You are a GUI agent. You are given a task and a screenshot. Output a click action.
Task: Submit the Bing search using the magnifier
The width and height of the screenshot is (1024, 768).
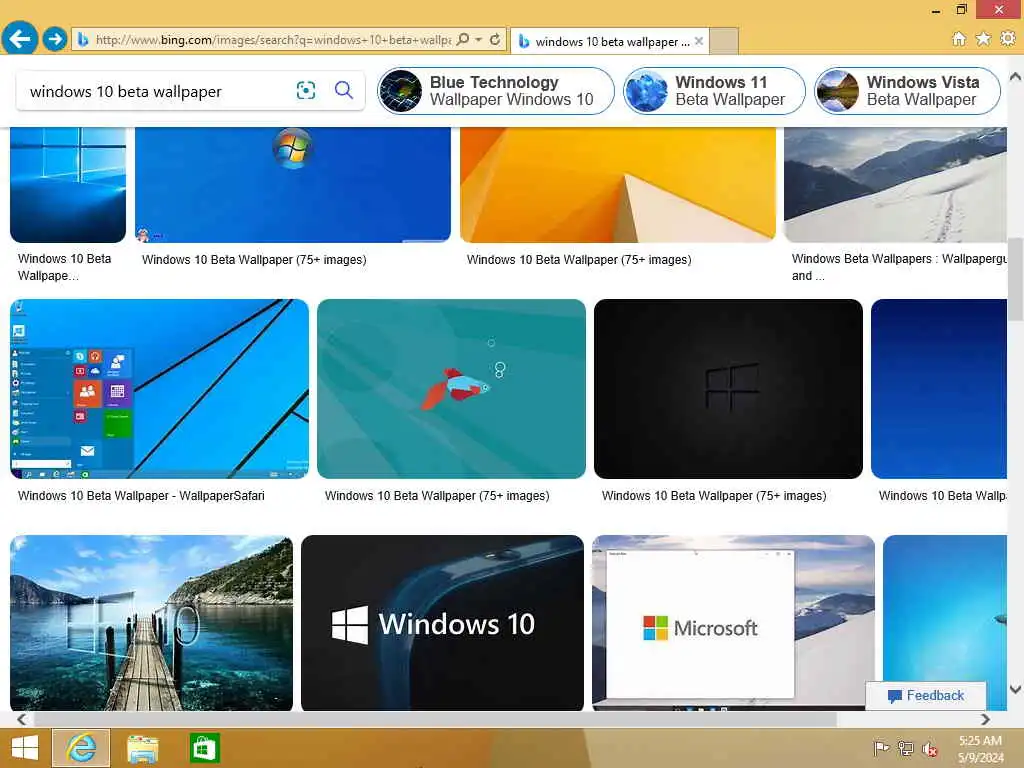pyautogui.click(x=344, y=90)
